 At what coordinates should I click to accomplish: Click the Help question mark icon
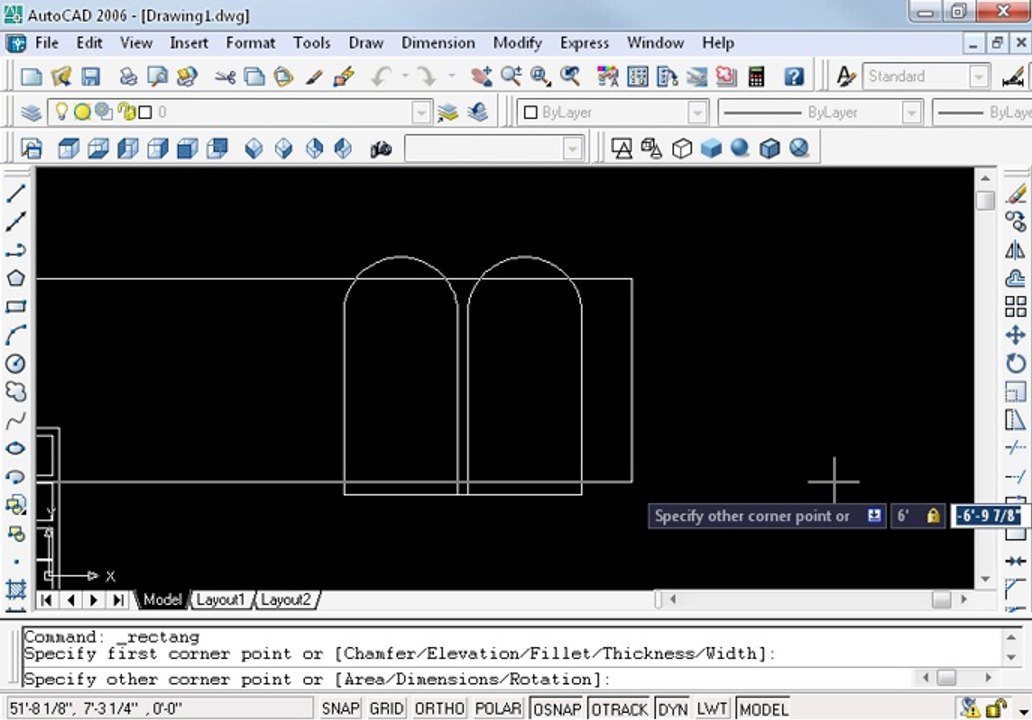click(x=794, y=76)
